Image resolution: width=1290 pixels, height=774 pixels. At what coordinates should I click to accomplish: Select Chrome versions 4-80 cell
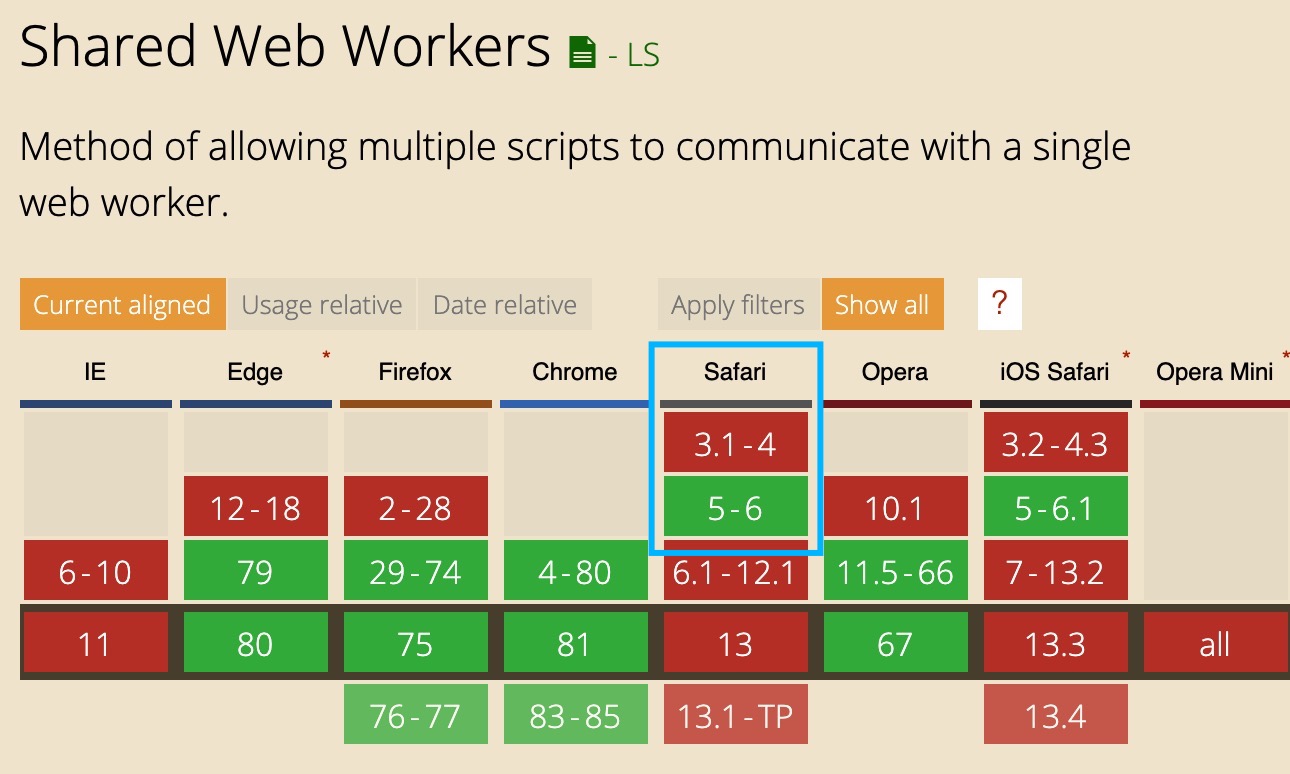(575, 572)
